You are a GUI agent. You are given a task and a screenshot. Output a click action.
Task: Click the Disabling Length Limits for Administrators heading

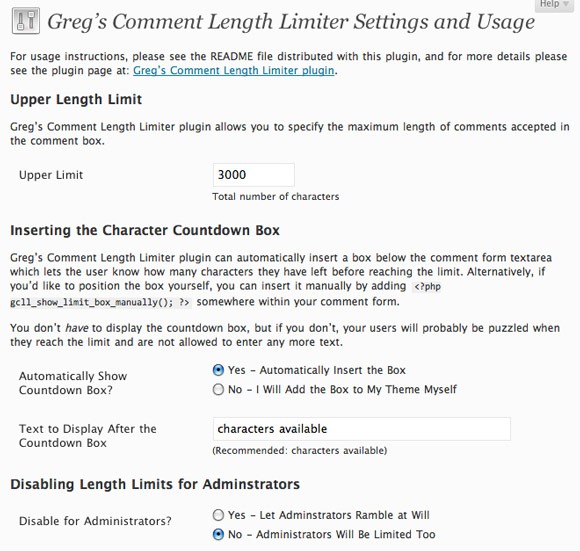(155, 484)
